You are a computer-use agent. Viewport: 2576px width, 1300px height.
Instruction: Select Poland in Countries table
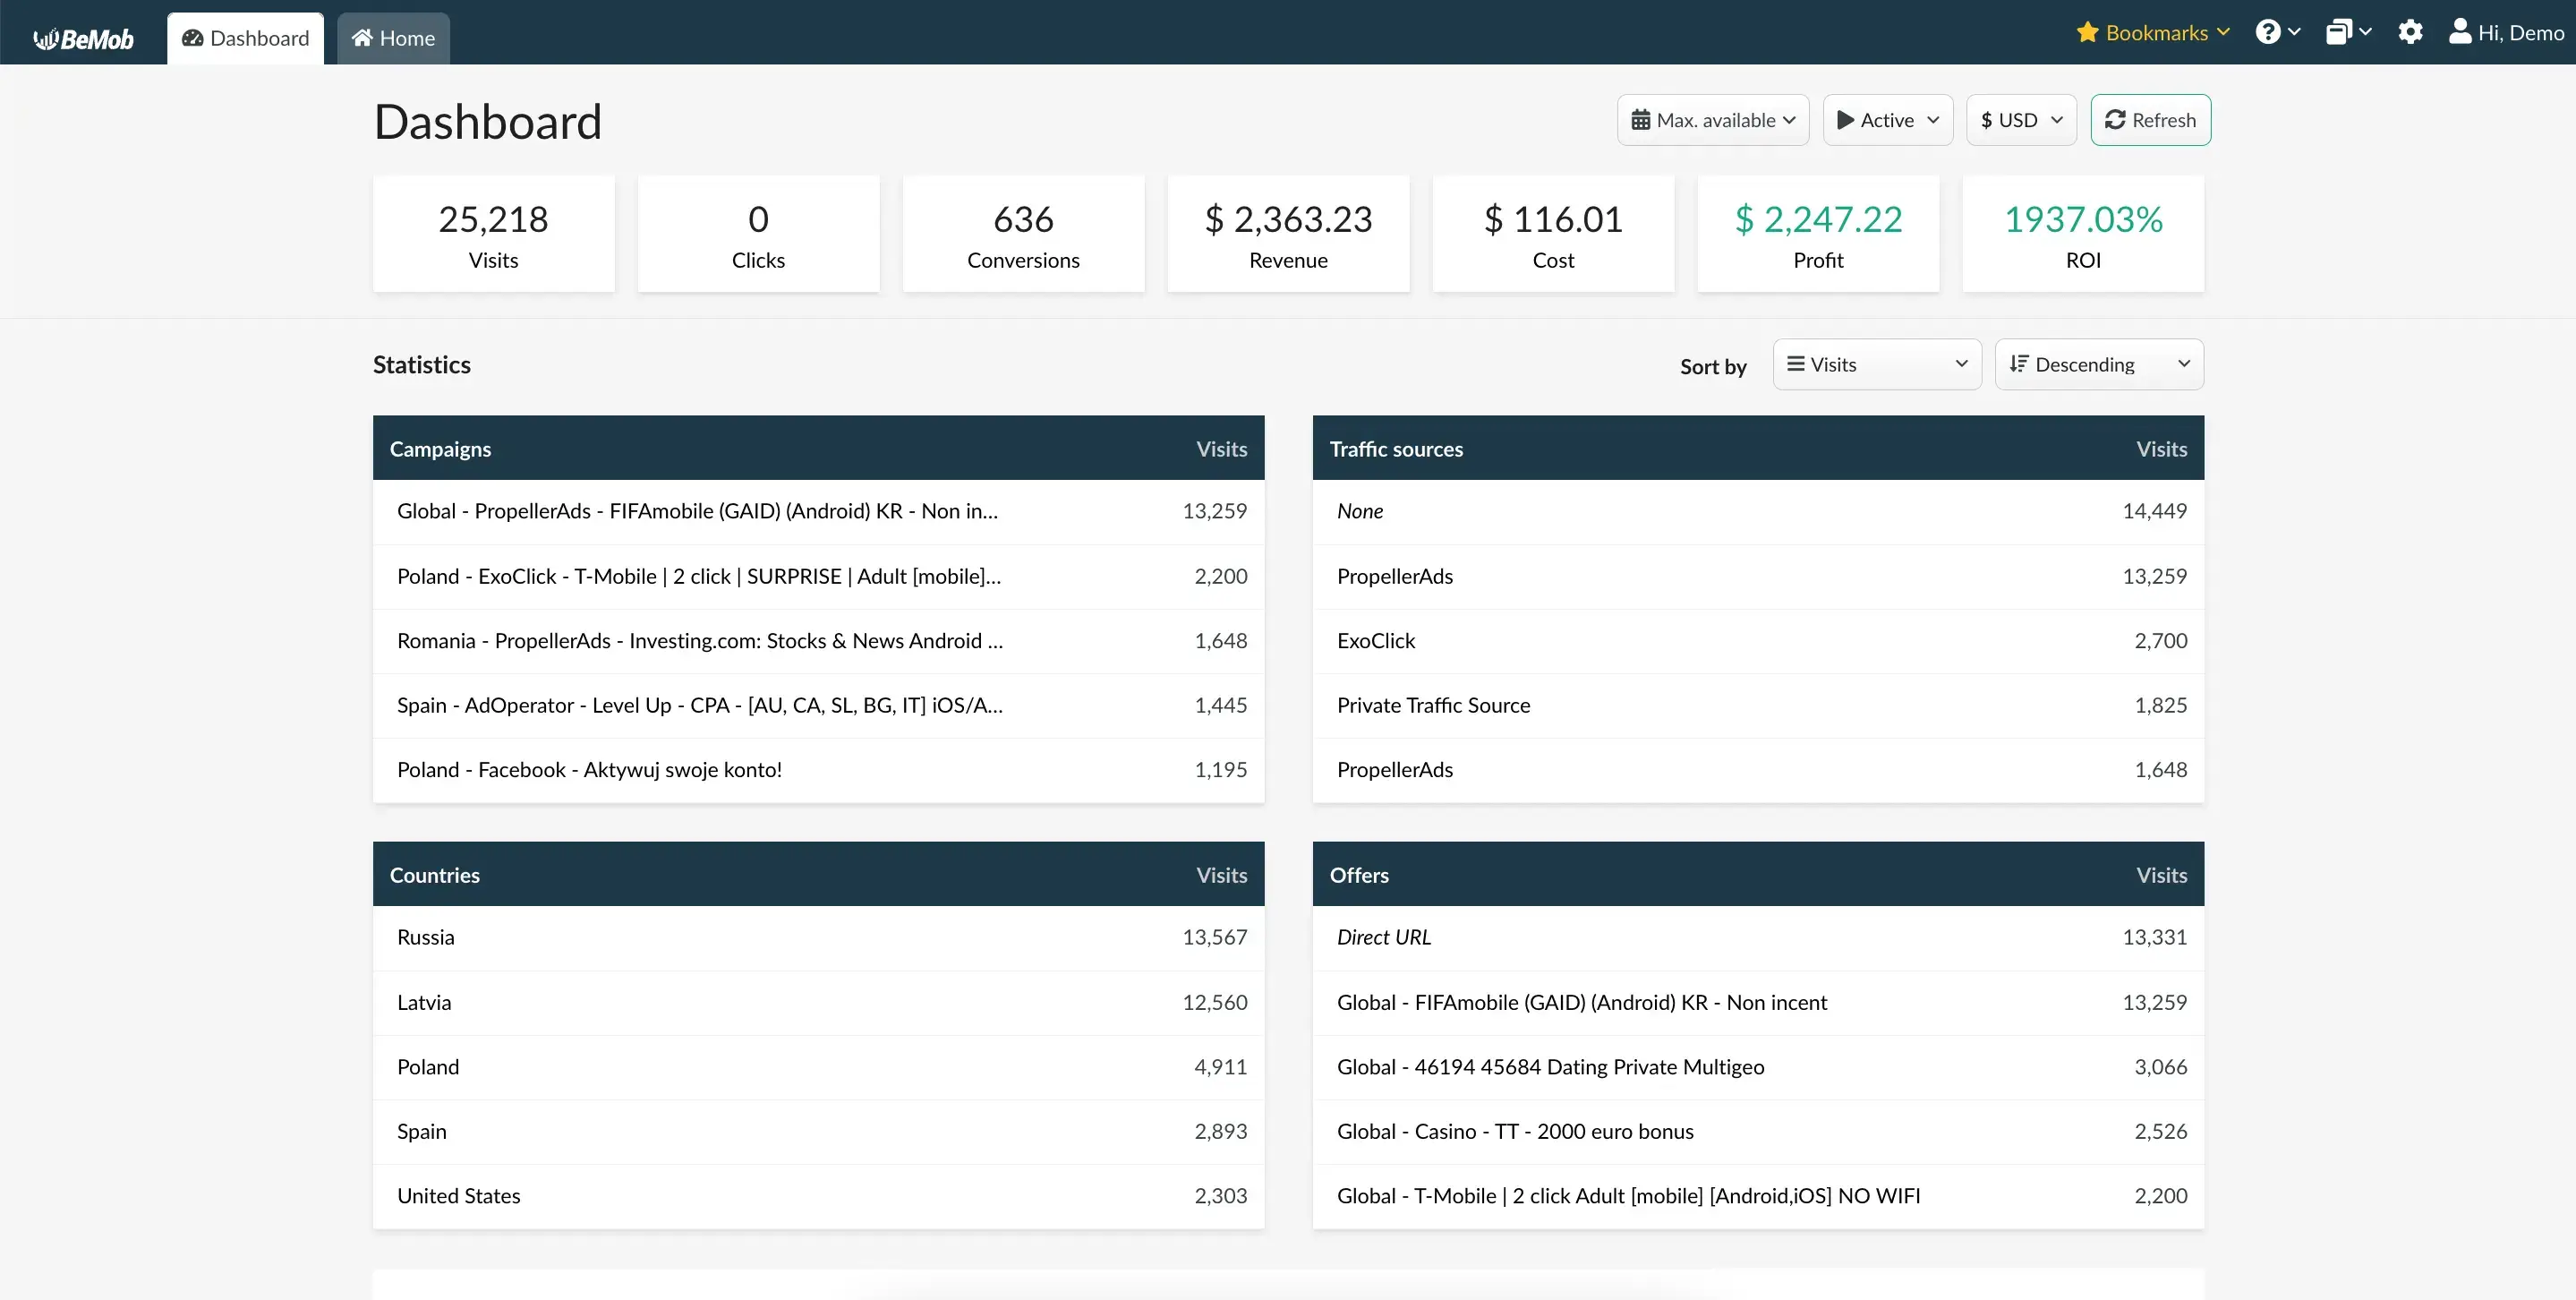click(x=819, y=1067)
